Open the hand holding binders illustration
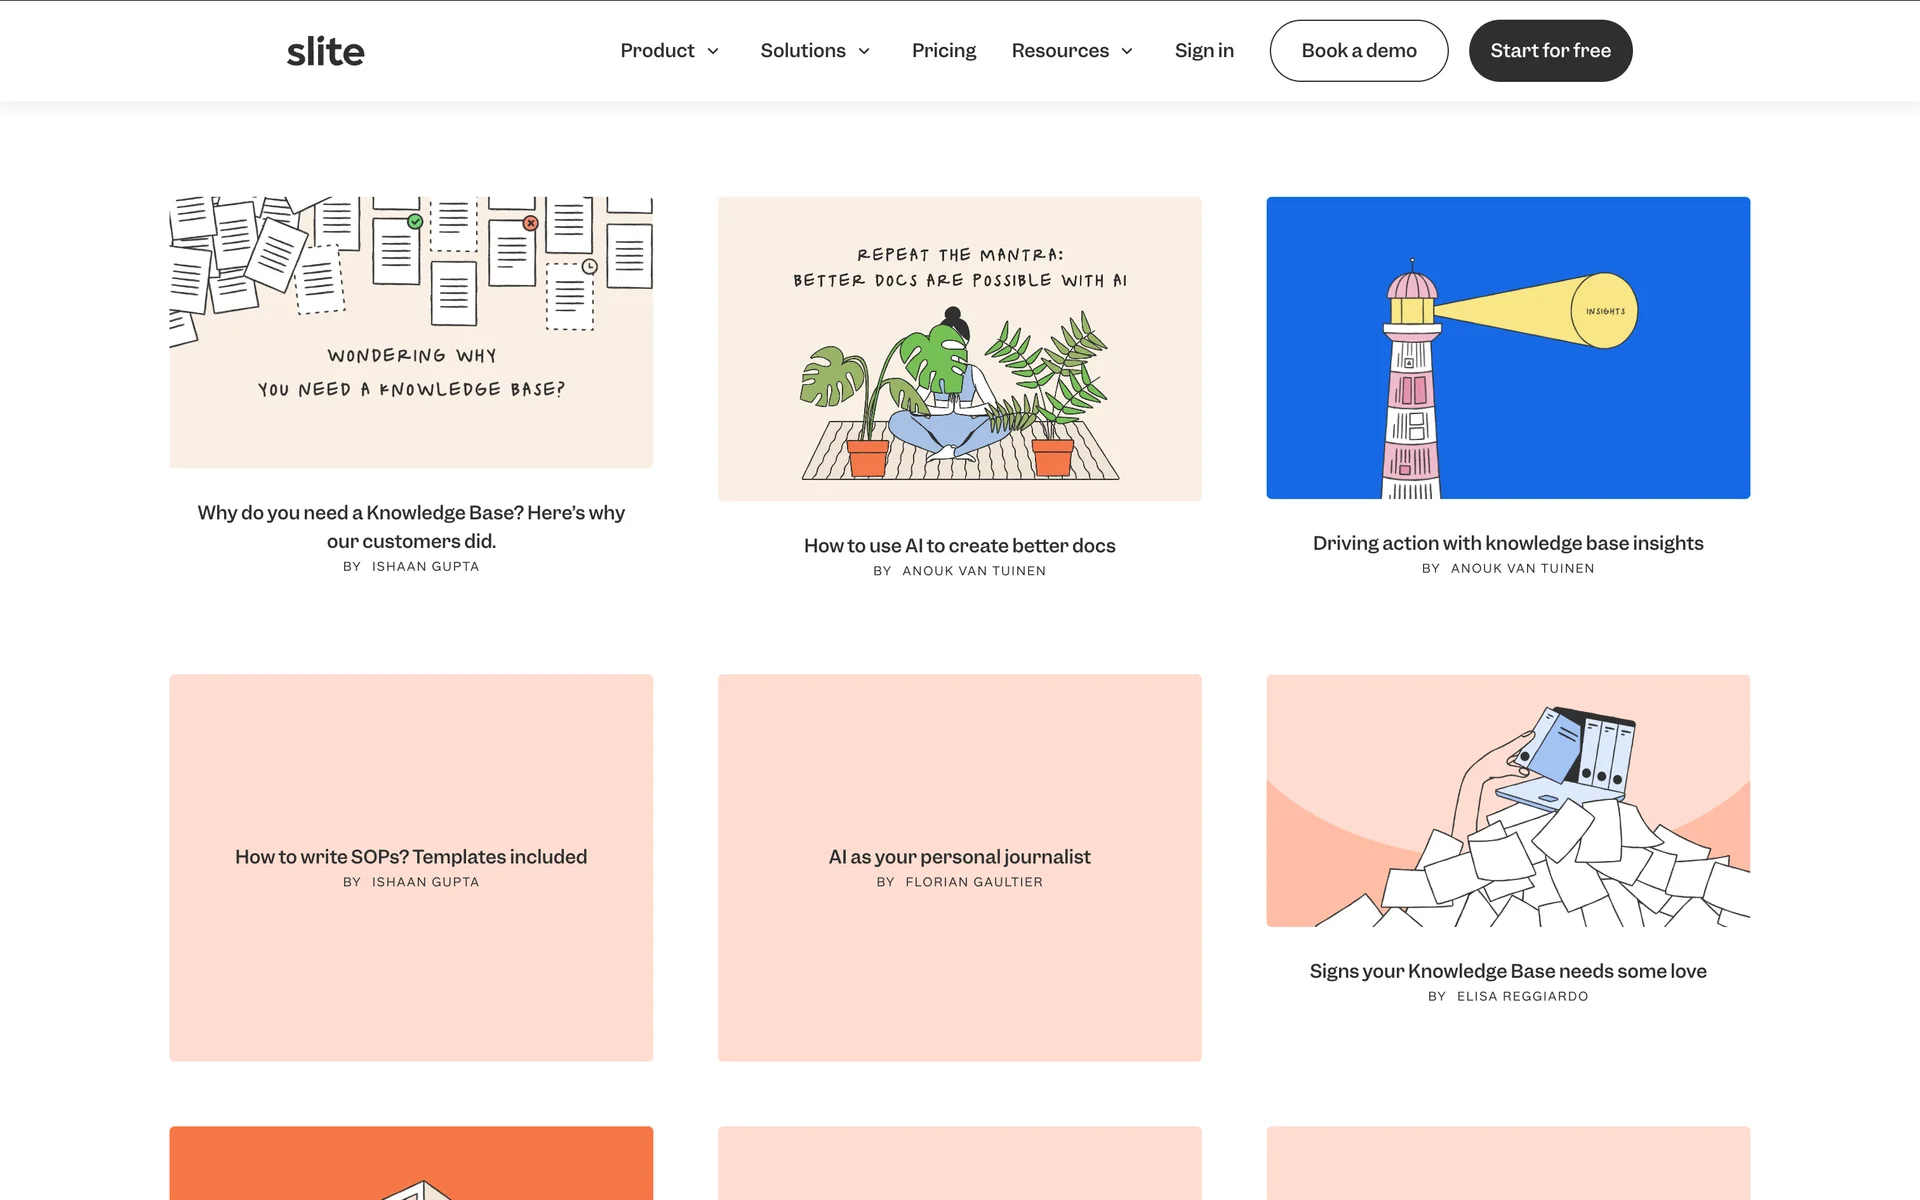 coord(1507,800)
